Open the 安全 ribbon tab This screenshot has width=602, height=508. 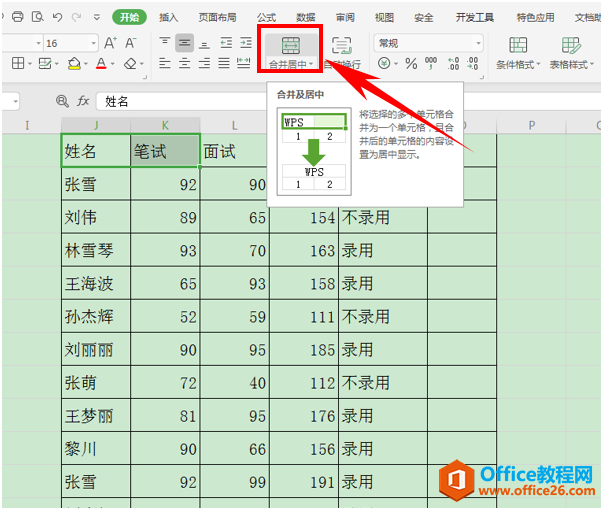(x=424, y=17)
